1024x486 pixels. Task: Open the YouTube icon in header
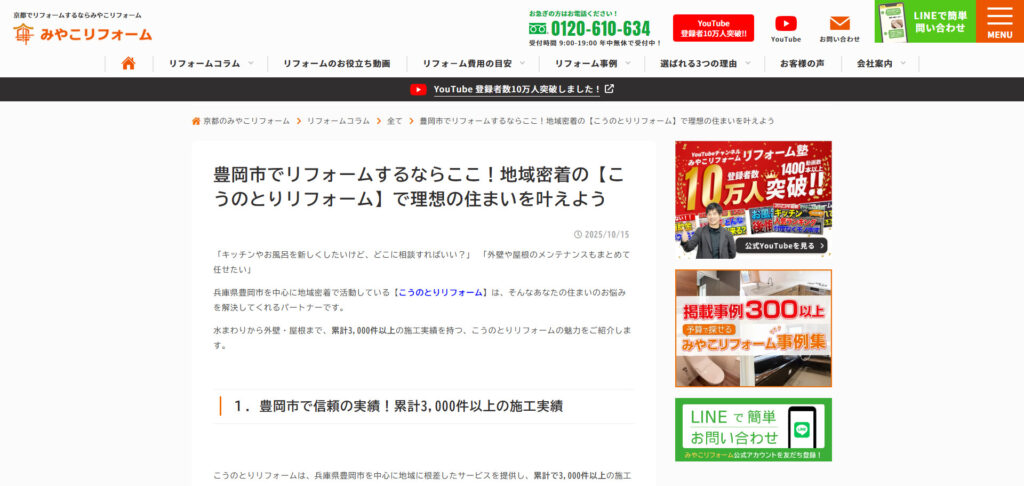[x=786, y=24]
